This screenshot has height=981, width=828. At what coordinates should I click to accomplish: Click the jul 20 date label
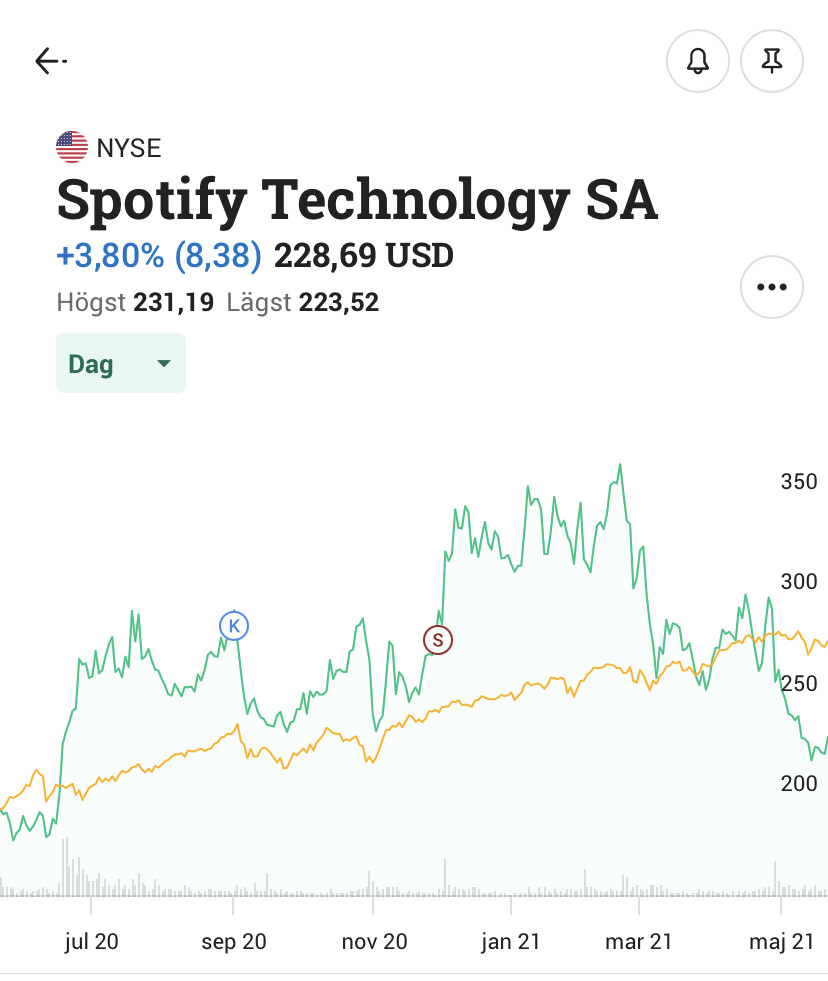tap(91, 941)
